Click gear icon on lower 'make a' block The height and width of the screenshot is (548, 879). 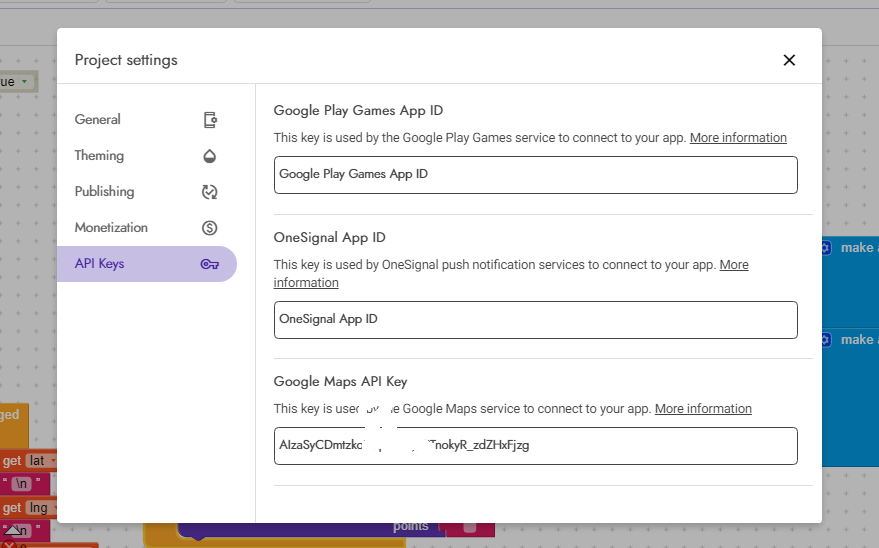826,340
